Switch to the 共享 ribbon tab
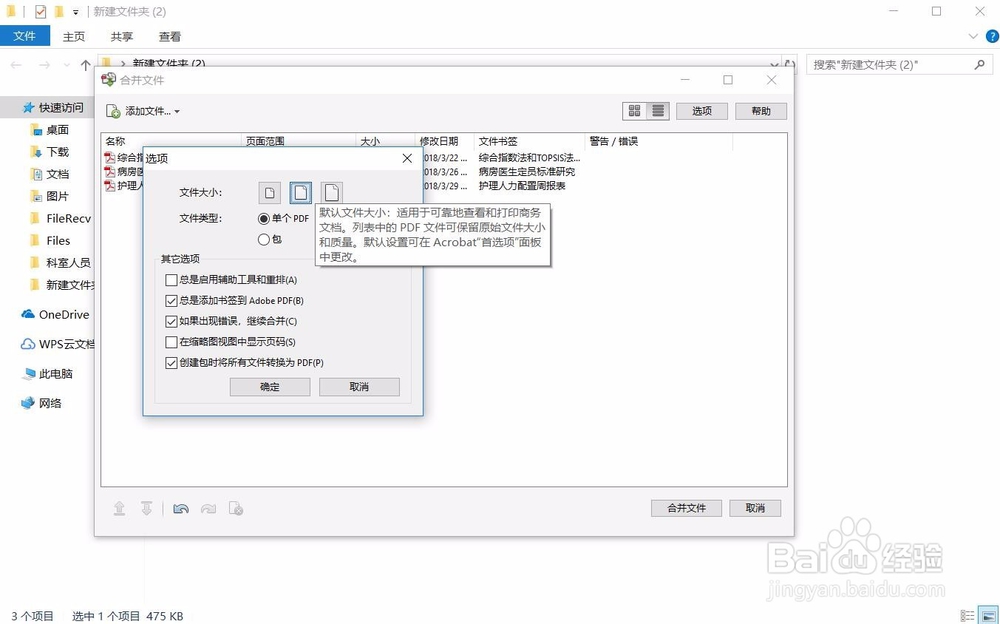1000x624 pixels. click(121, 36)
